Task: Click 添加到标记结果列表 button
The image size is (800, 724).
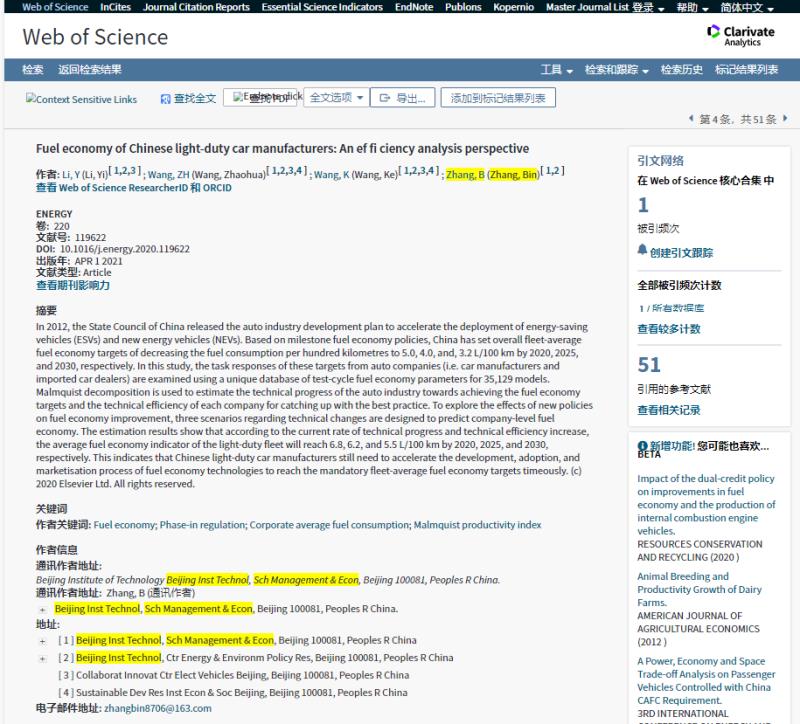Action: tap(498, 98)
